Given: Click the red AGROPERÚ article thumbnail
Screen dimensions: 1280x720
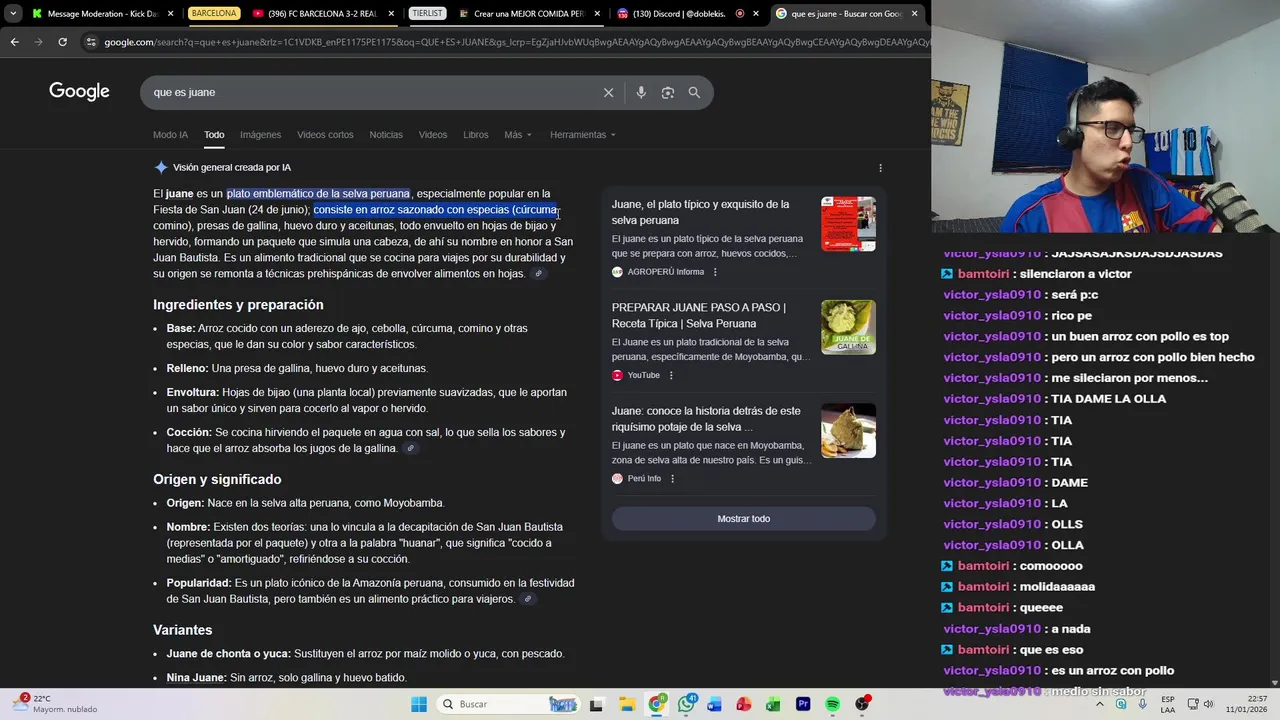Looking at the screenshot, I should coord(848,224).
